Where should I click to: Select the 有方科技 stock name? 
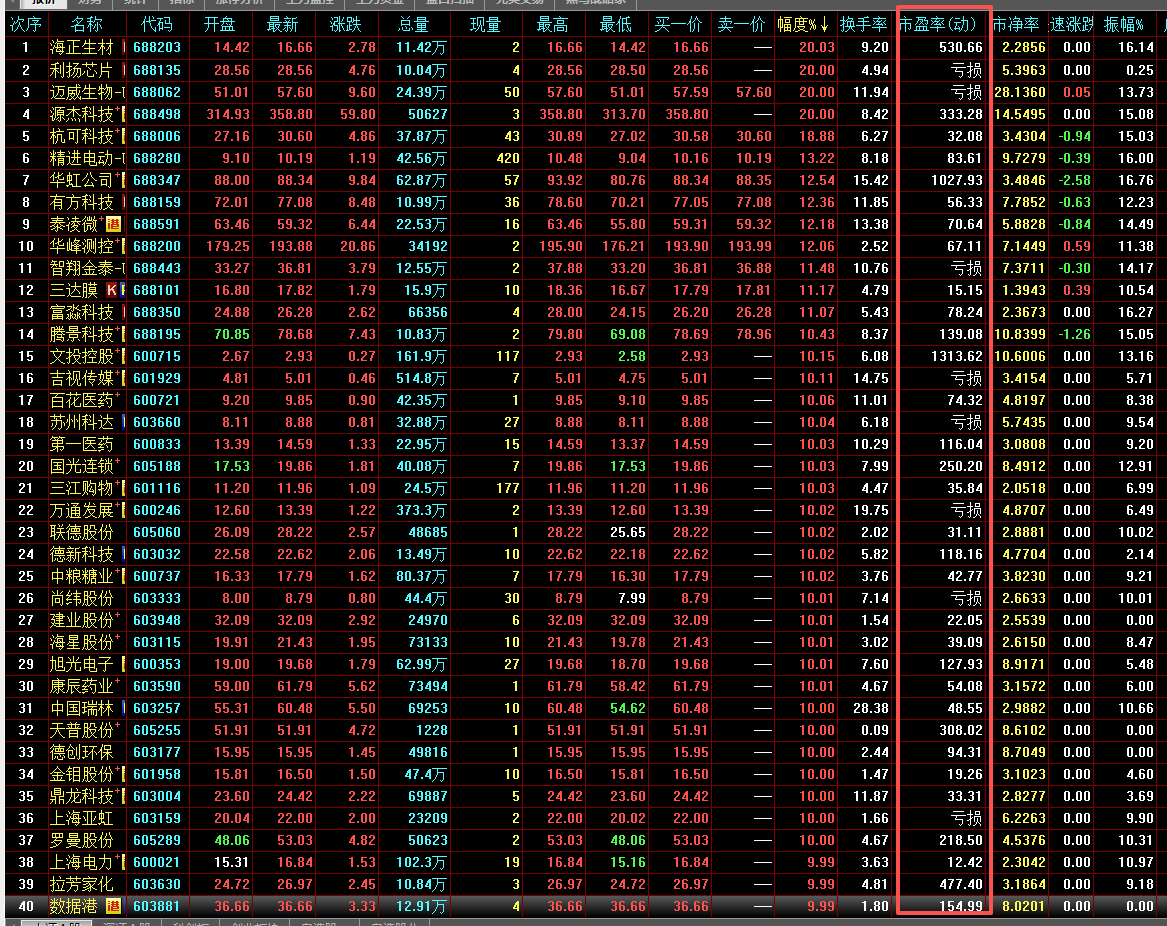[x=82, y=202]
